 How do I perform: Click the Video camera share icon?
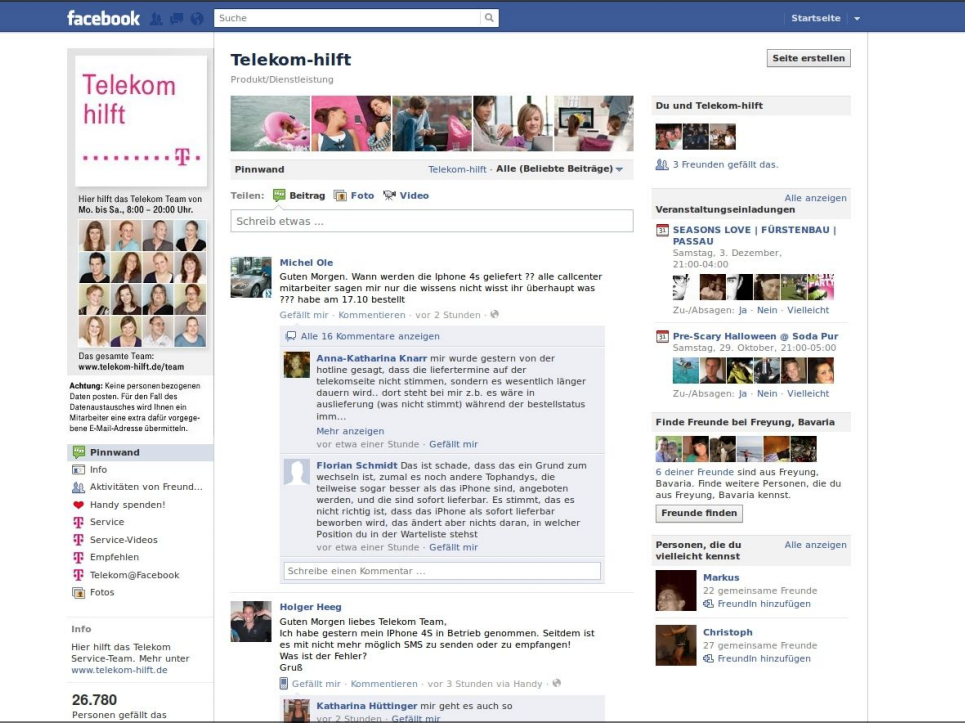[x=389, y=196]
